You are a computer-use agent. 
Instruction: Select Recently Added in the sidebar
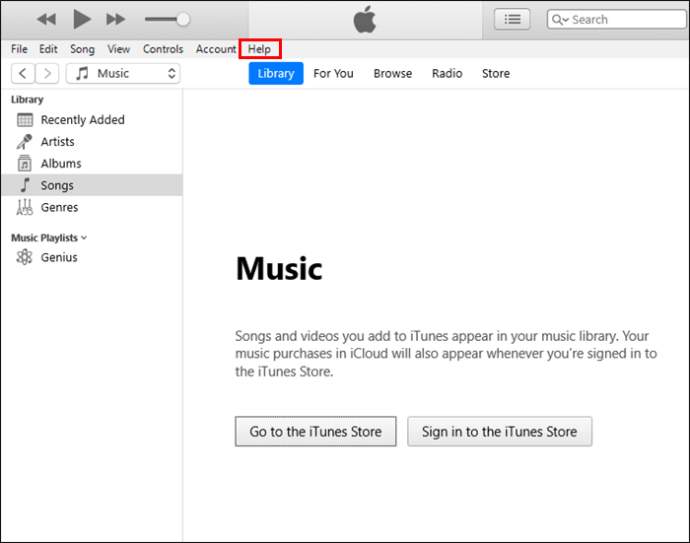click(92, 120)
